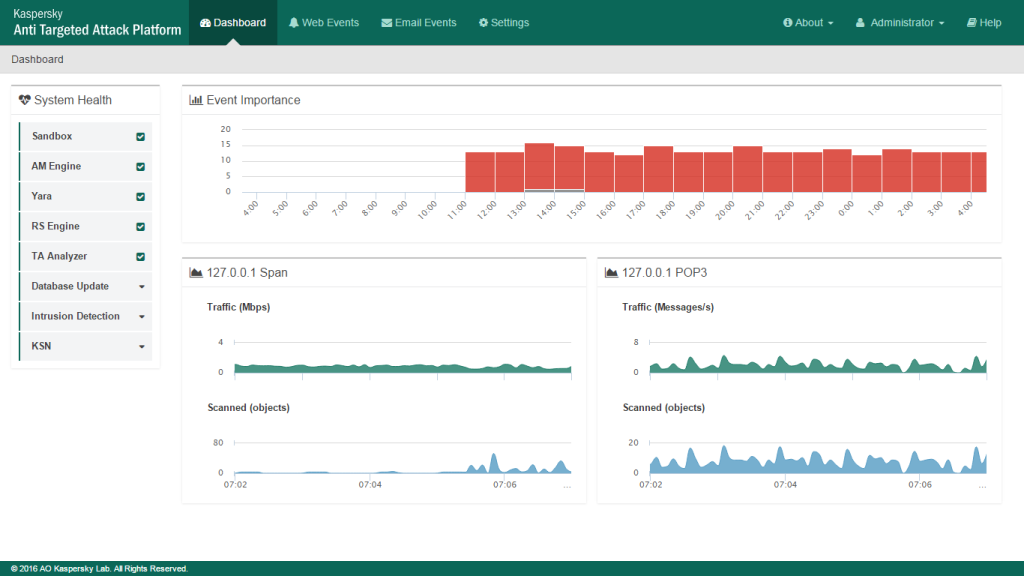This screenshot has width=1024, height=576.
Task: Click the 127.0.0.1 Span panel title
Action: pyautogui.click(x=247, y=272)
